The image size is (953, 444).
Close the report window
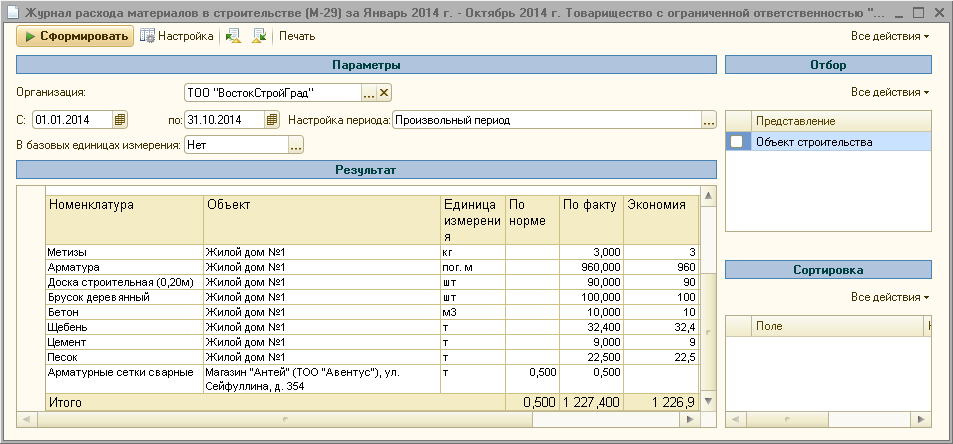pos(938,12)
